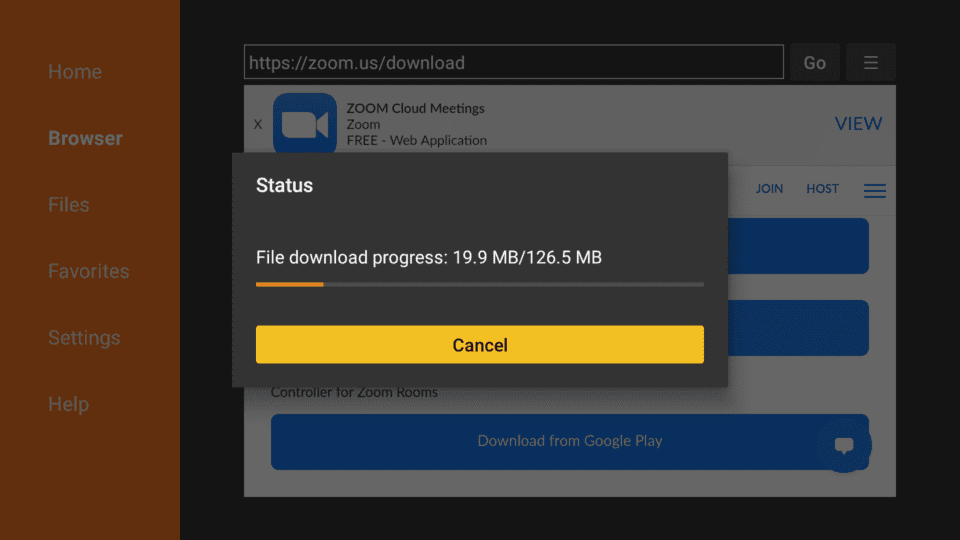Open Files in the sidebar
The width and height of the screenshot is (960, 540).
69,204
